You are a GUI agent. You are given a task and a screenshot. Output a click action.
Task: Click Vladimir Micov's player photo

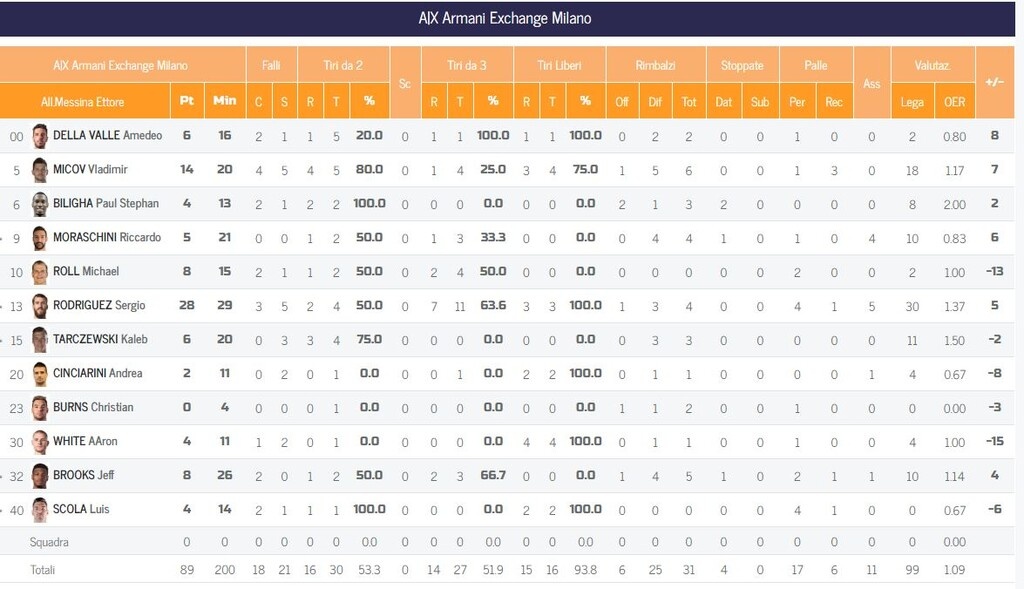(x=40, y=170)
